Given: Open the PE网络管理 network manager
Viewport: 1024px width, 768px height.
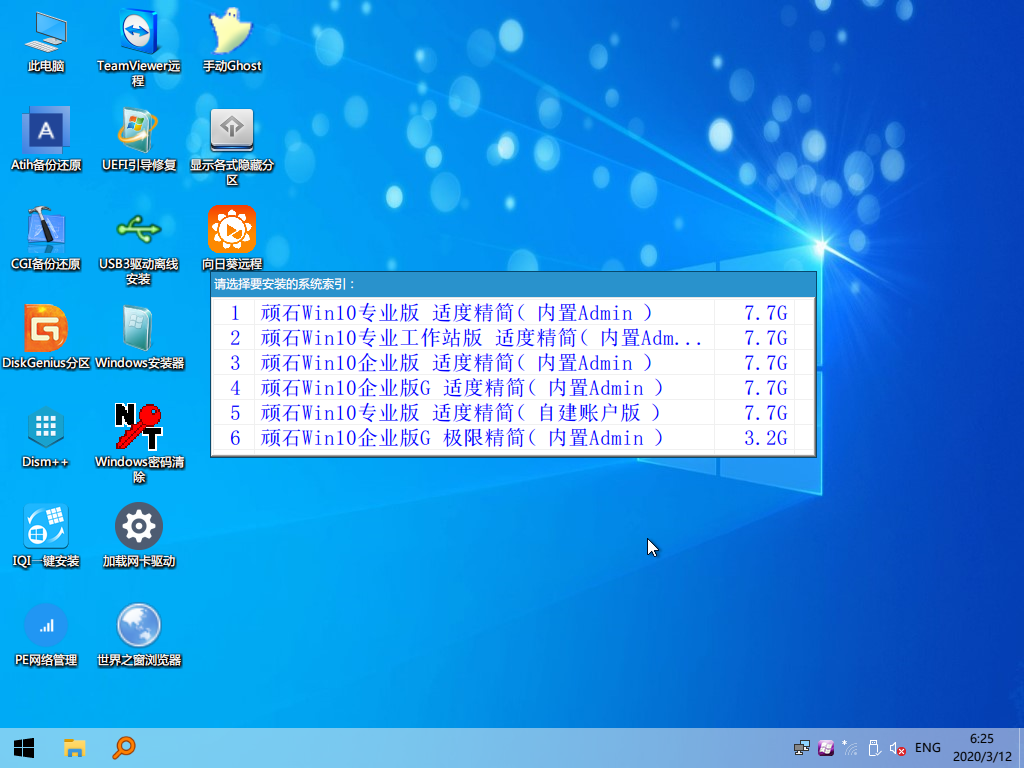Looking at the screenshot, I should click(x=46, y=626).
